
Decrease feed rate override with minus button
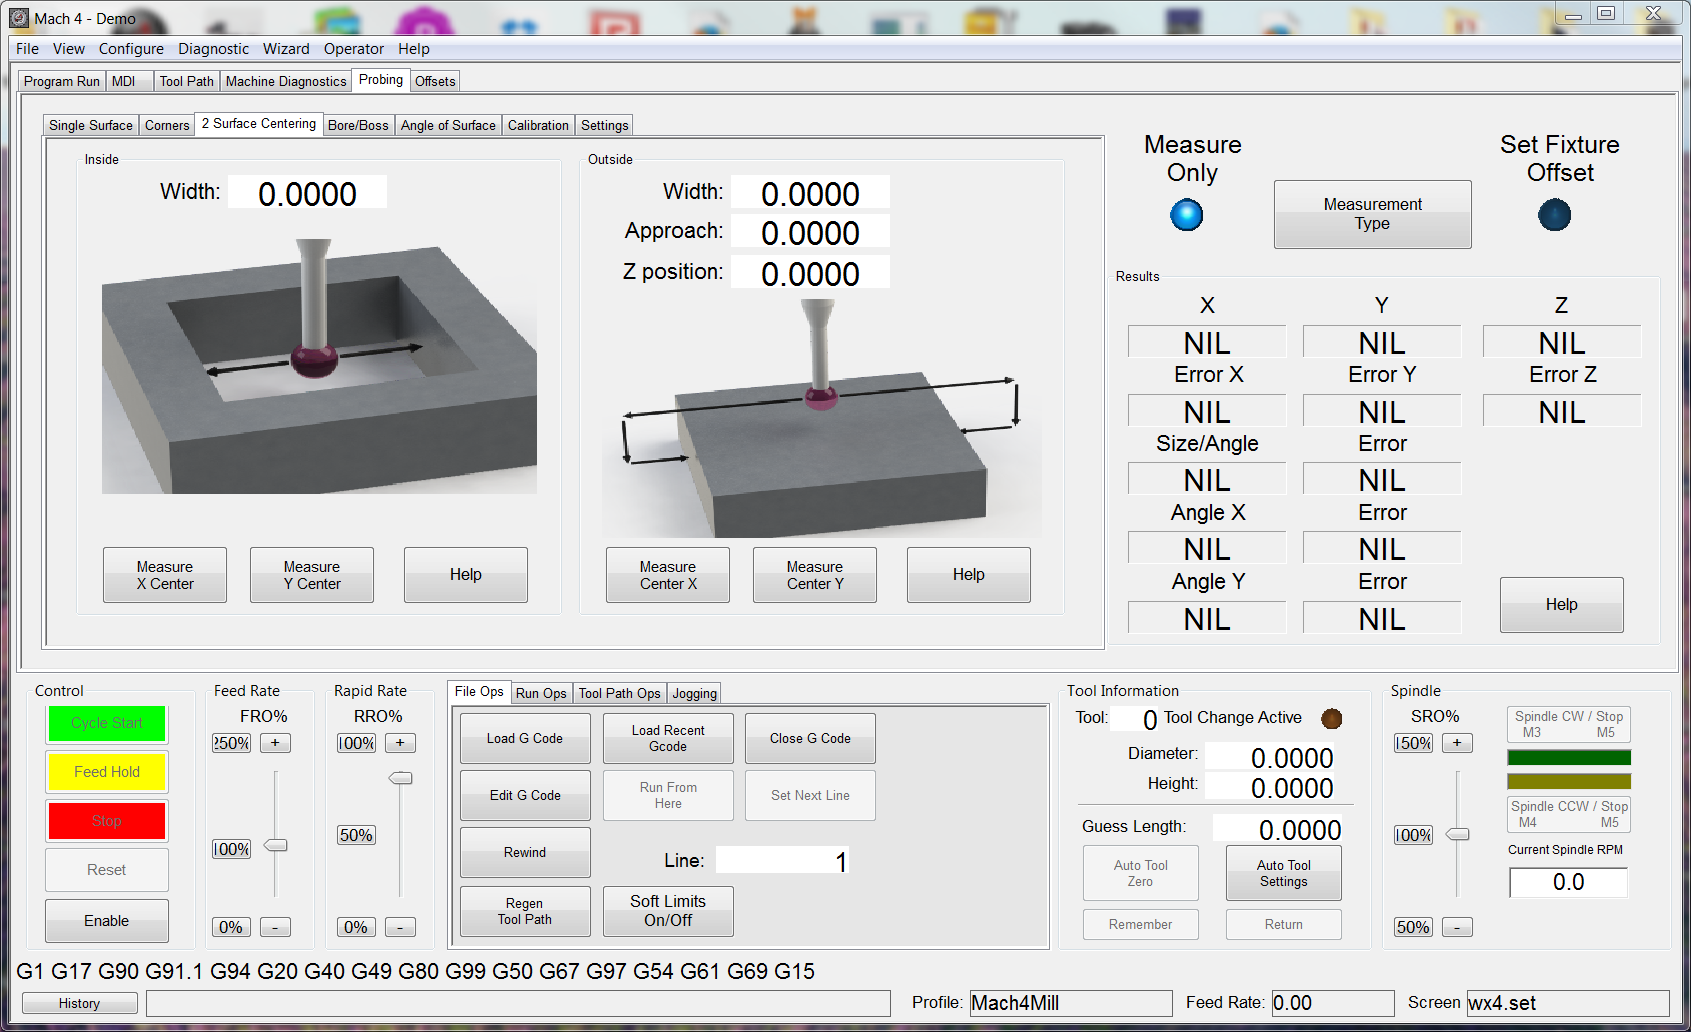pos(275,927)
